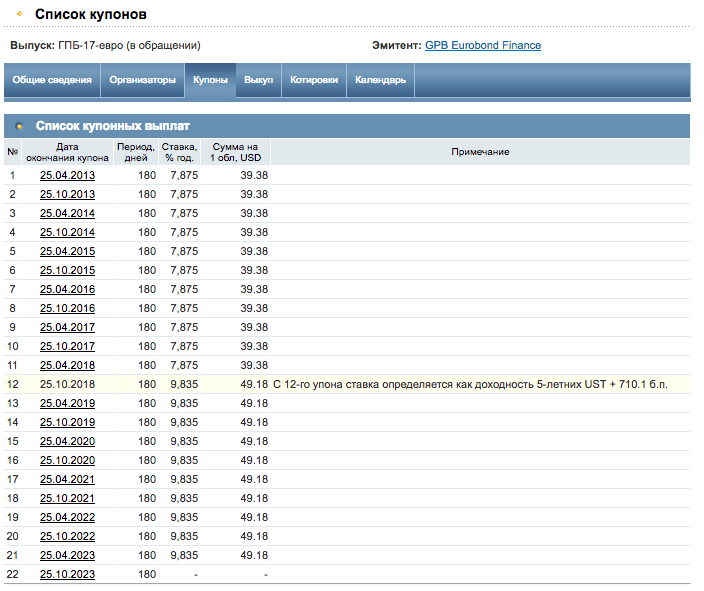This screenshot has width=704, height=591.
Task: Click the Сумма на 1 обл, USD header
Action: coord(235,152)
